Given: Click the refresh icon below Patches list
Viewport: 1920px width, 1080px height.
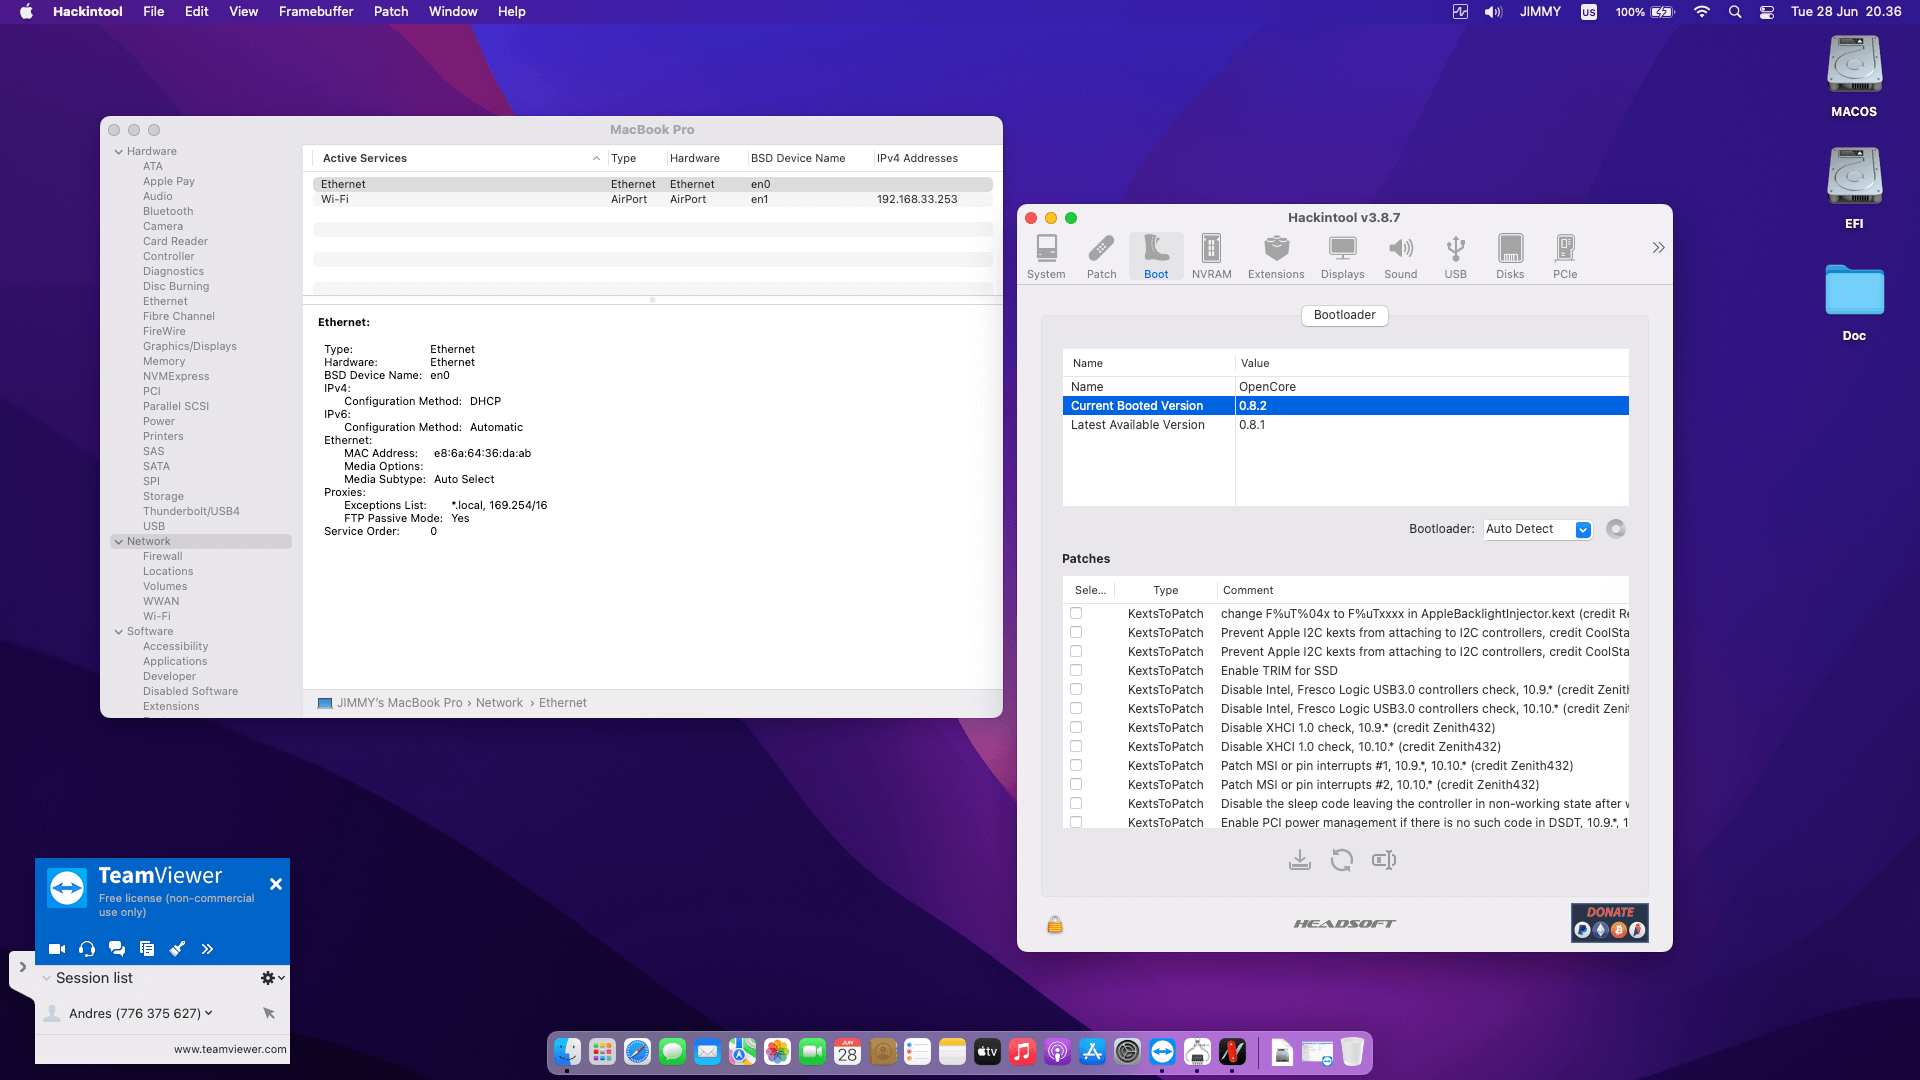Looking at the screenshot, I should [1342, 860].
